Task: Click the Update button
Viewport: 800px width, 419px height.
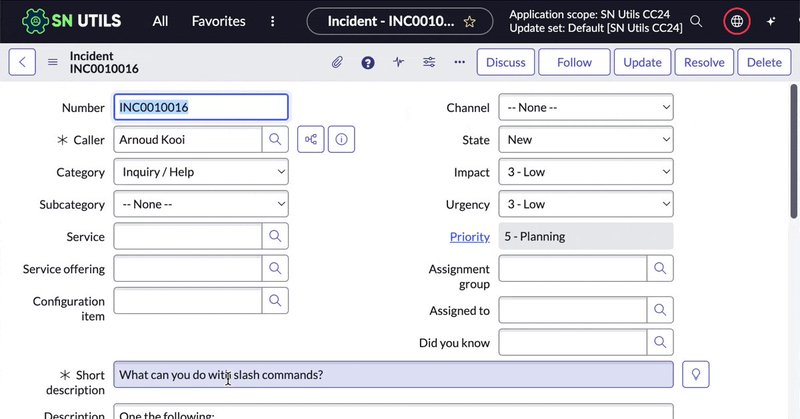Action: click(642, 62)
